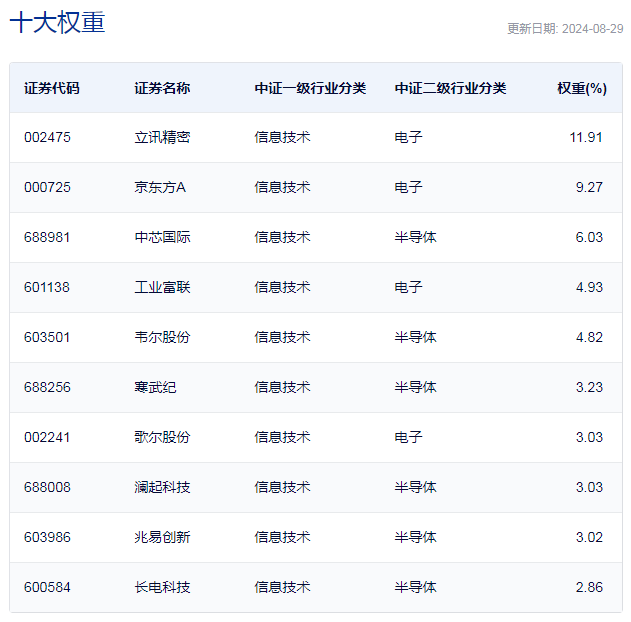This screenshot has height=622, width=631.
Task: Click 半导体 in the 澜起科技 row
Action: [415, 487]
